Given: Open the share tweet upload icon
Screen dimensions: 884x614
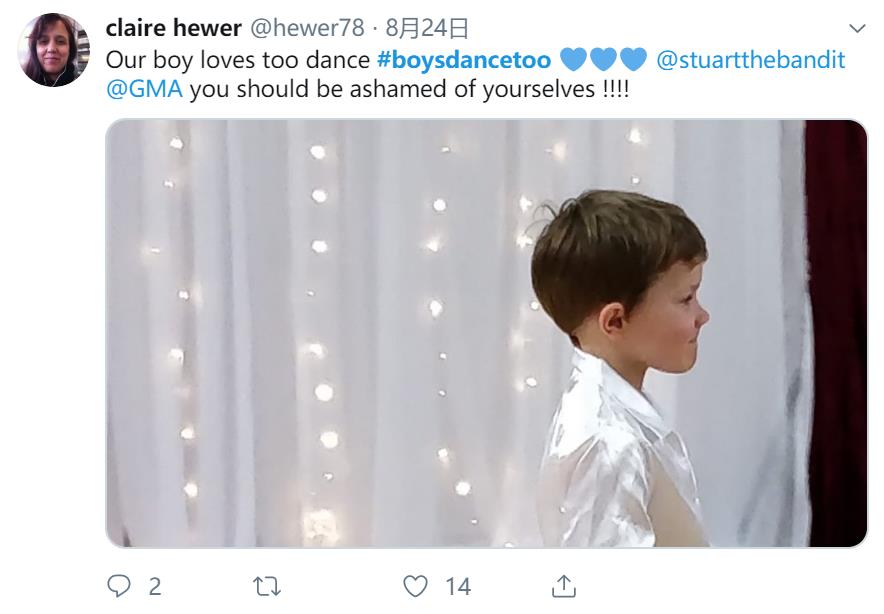Looking at the screenshot, I should tap(564, 586).
